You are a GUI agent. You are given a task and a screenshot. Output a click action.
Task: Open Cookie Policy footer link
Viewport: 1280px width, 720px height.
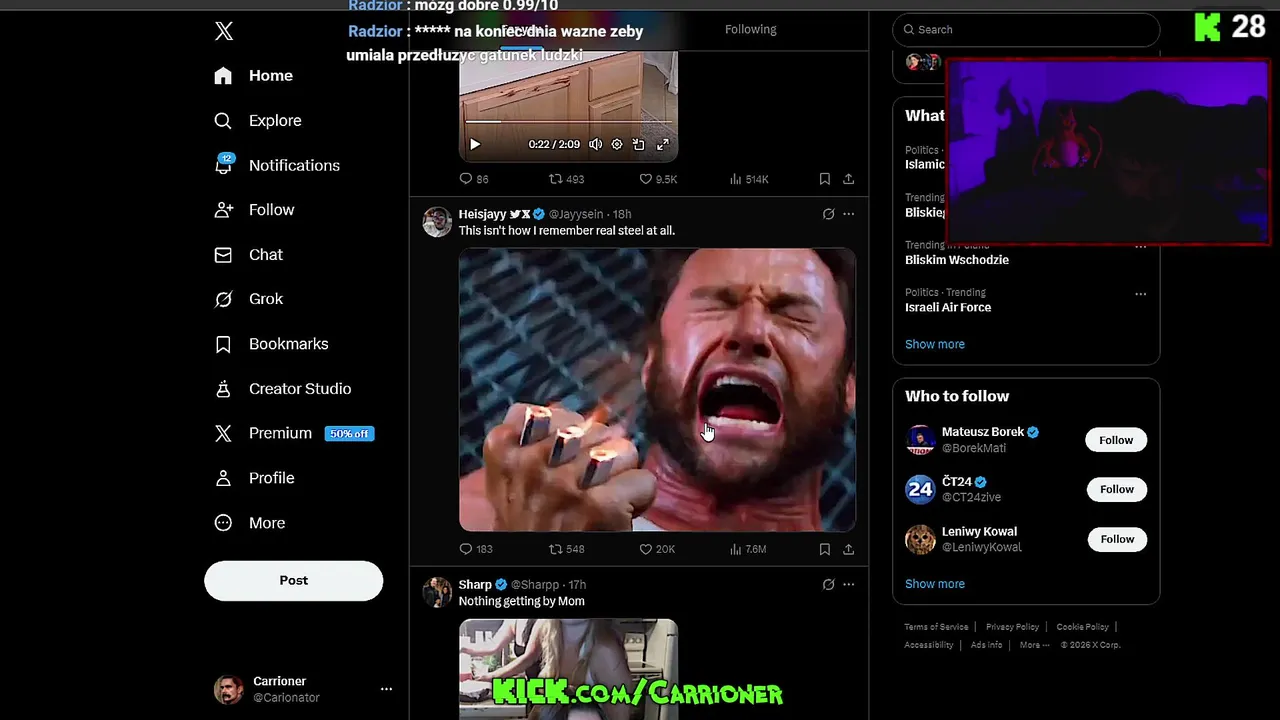point(1082,627)
